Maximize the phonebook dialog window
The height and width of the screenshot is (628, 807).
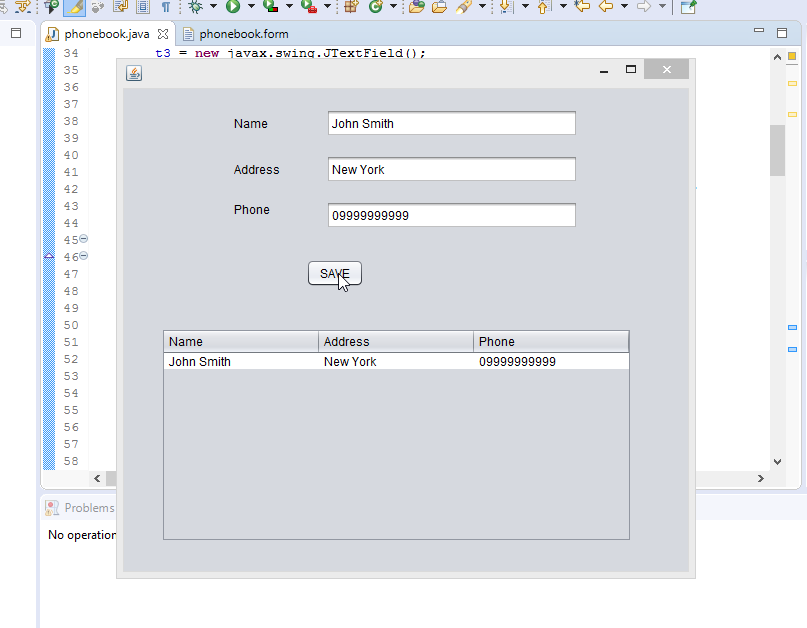pos(630,69)
